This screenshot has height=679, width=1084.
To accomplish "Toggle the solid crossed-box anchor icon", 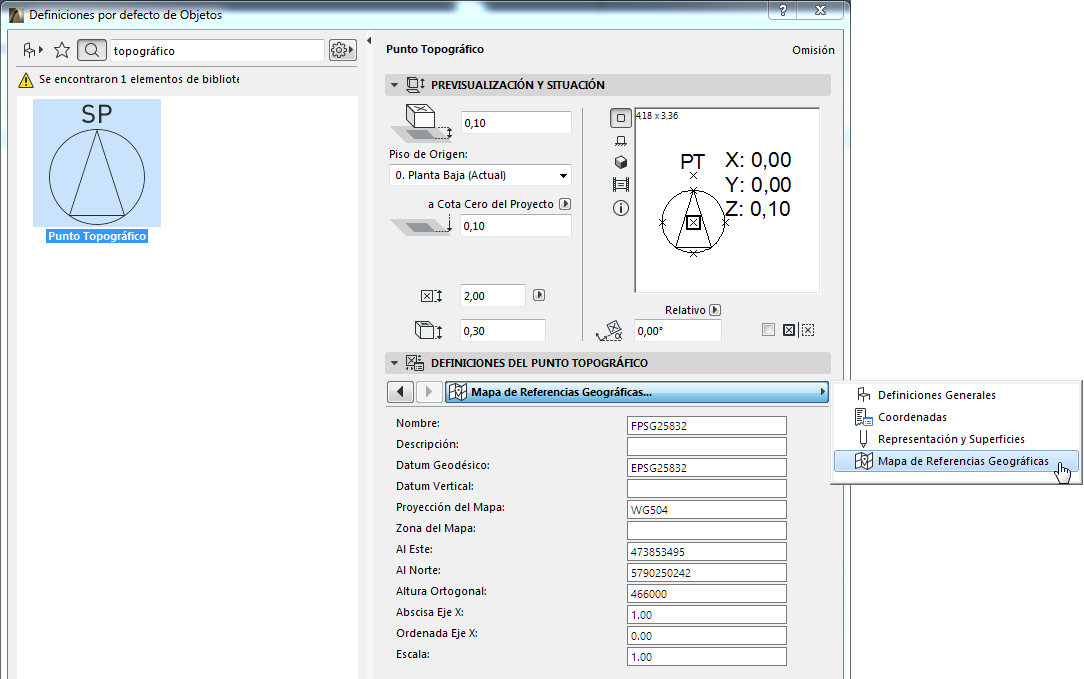I will pos(789,330).
